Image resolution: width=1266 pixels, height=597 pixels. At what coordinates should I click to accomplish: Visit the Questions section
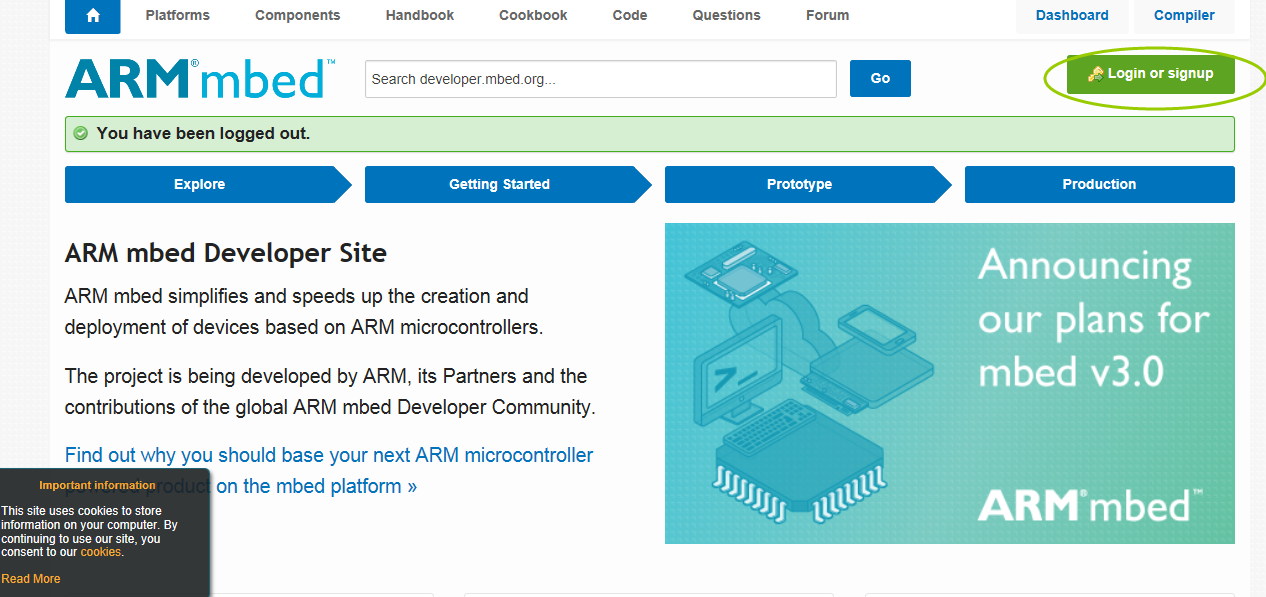pos(726,15)
